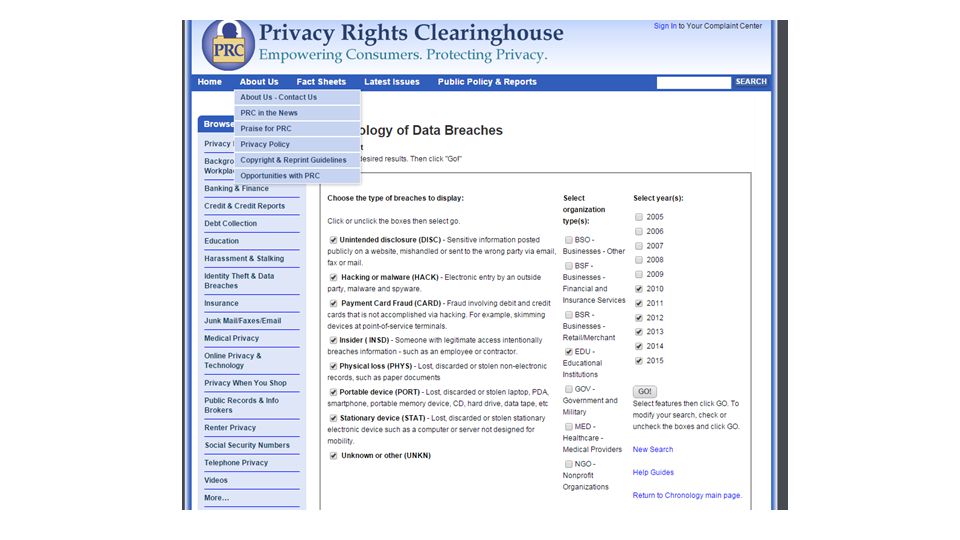Screen dimensions: 960x540
Task: Check the 2006 year checkbox
Action: [x=639, y=231]
